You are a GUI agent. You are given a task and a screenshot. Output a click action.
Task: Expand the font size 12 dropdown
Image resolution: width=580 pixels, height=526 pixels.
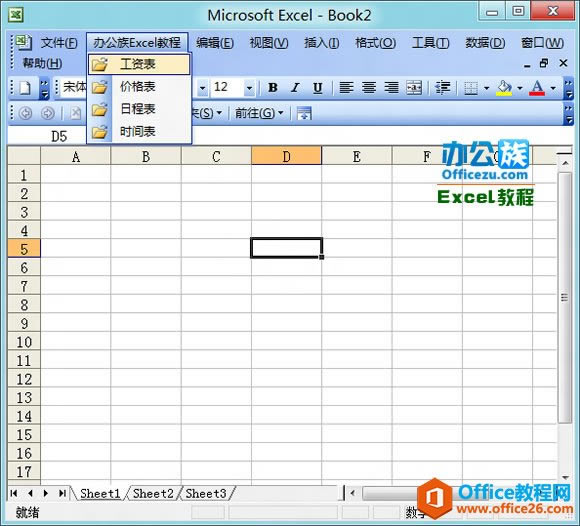click(249, 88)
